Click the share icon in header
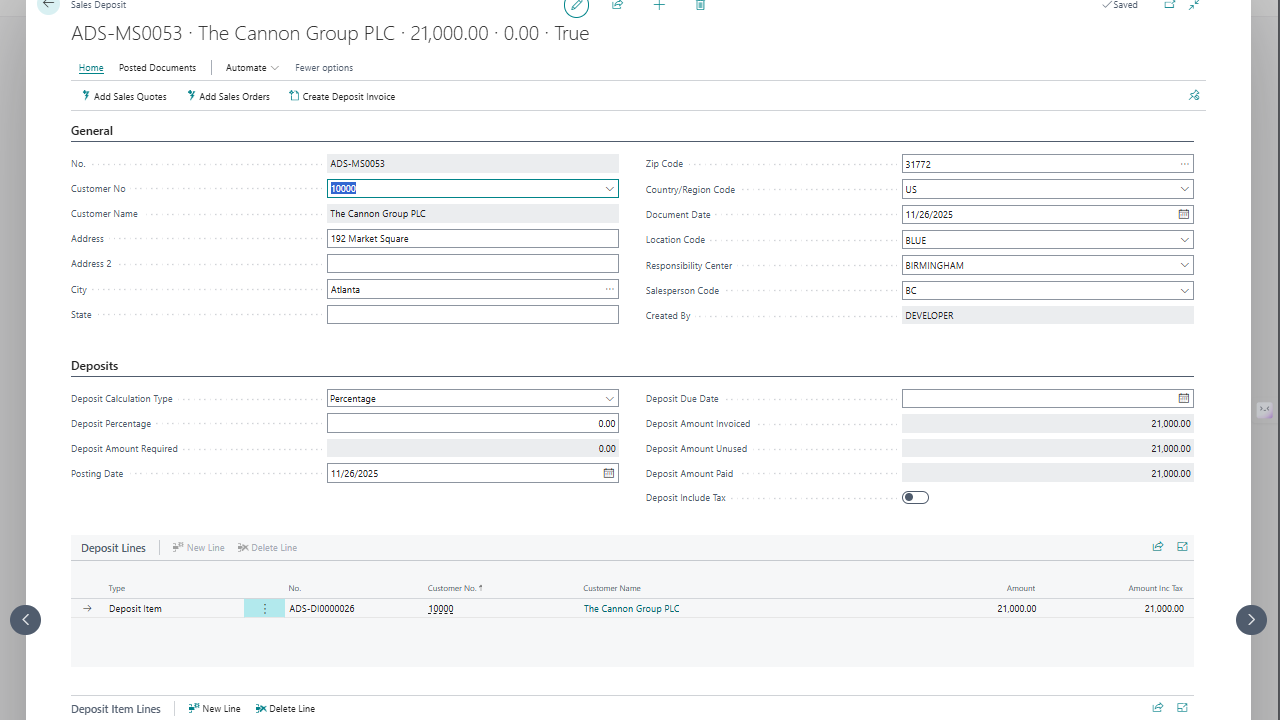This screenshot has width=1280, height=720. pyautogui.click(x=617, y=6)
